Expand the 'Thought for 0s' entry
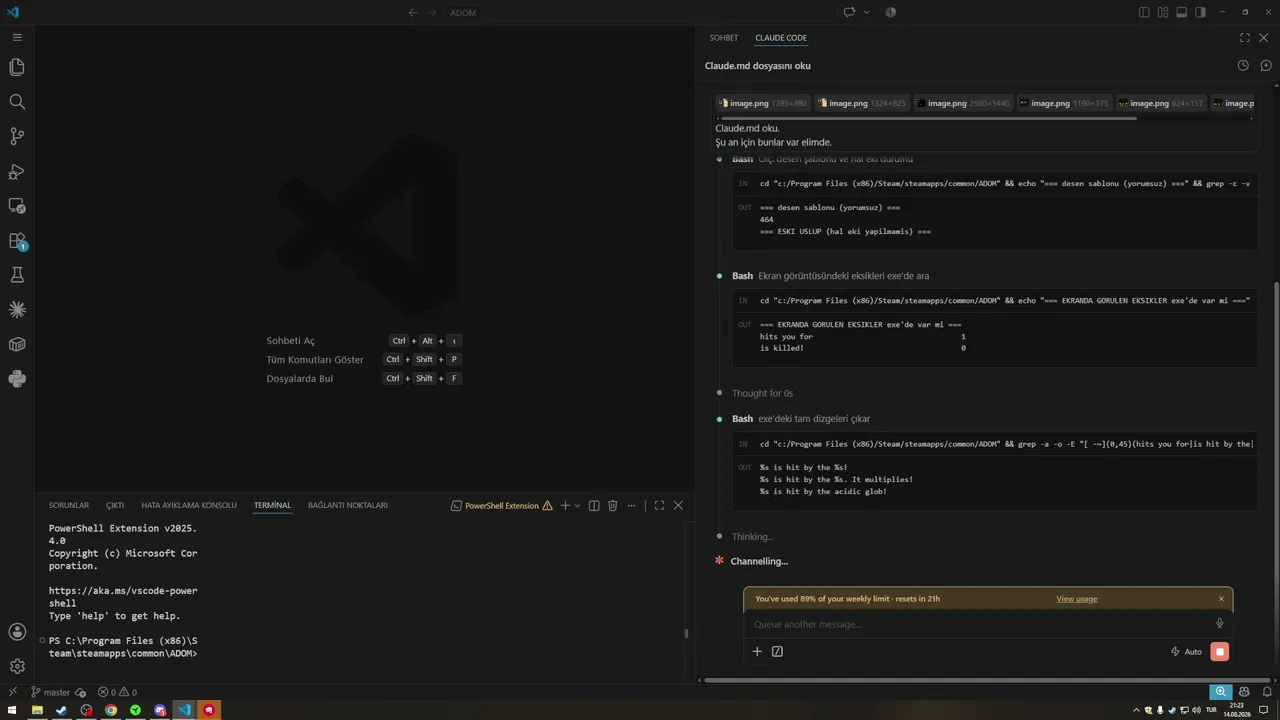This screenshot has height=720, width=1280. (762, 394)
